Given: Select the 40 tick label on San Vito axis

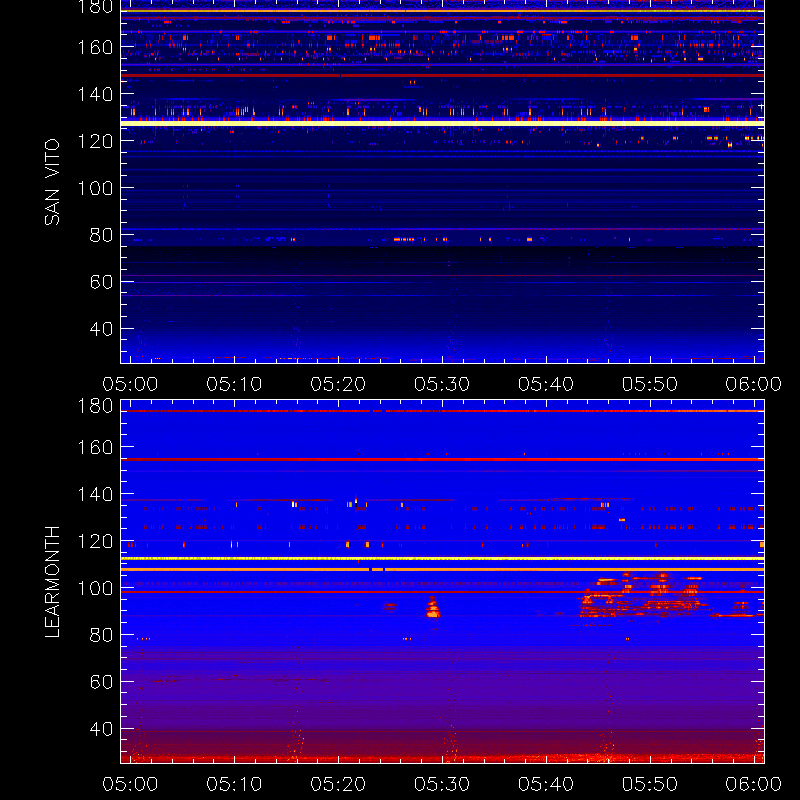Looking at the screenshot, I should tap(102, 329).
